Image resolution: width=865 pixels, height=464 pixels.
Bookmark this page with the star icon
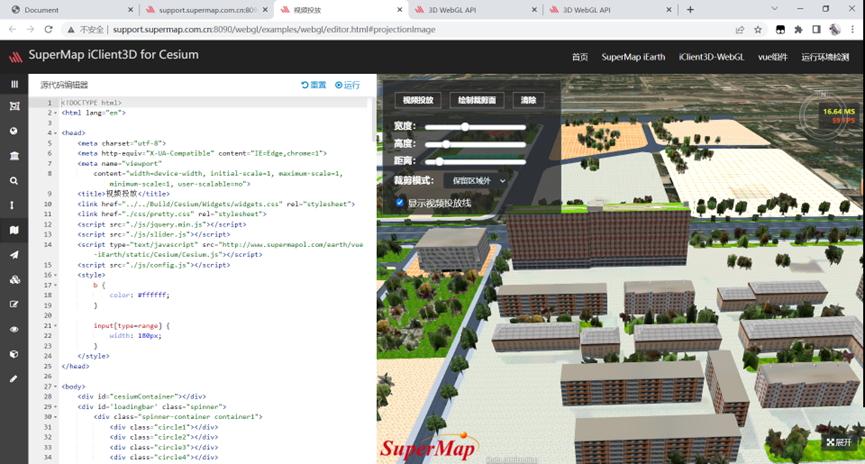point(758,30)
